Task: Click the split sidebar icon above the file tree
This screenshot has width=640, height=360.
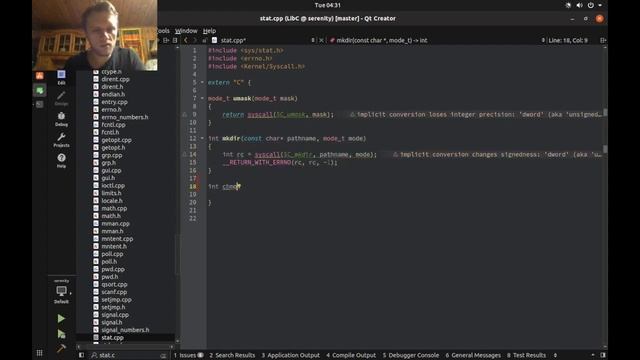Action: 166,40
